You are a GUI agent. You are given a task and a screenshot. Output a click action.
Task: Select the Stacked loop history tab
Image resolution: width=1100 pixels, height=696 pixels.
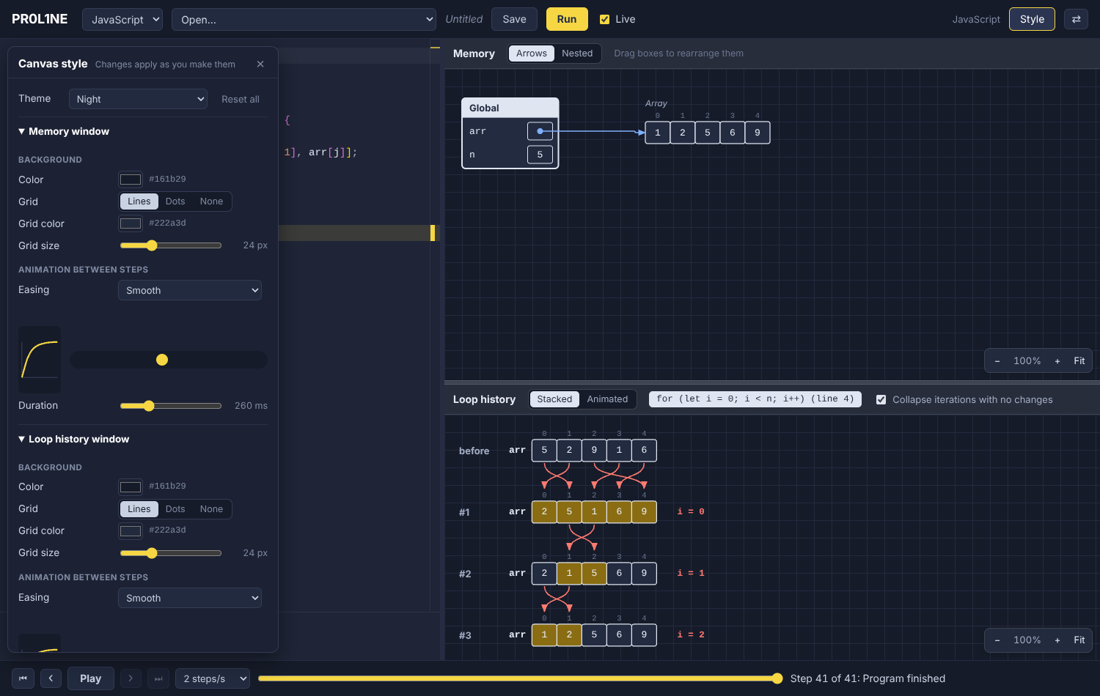[x=554, y=399]
